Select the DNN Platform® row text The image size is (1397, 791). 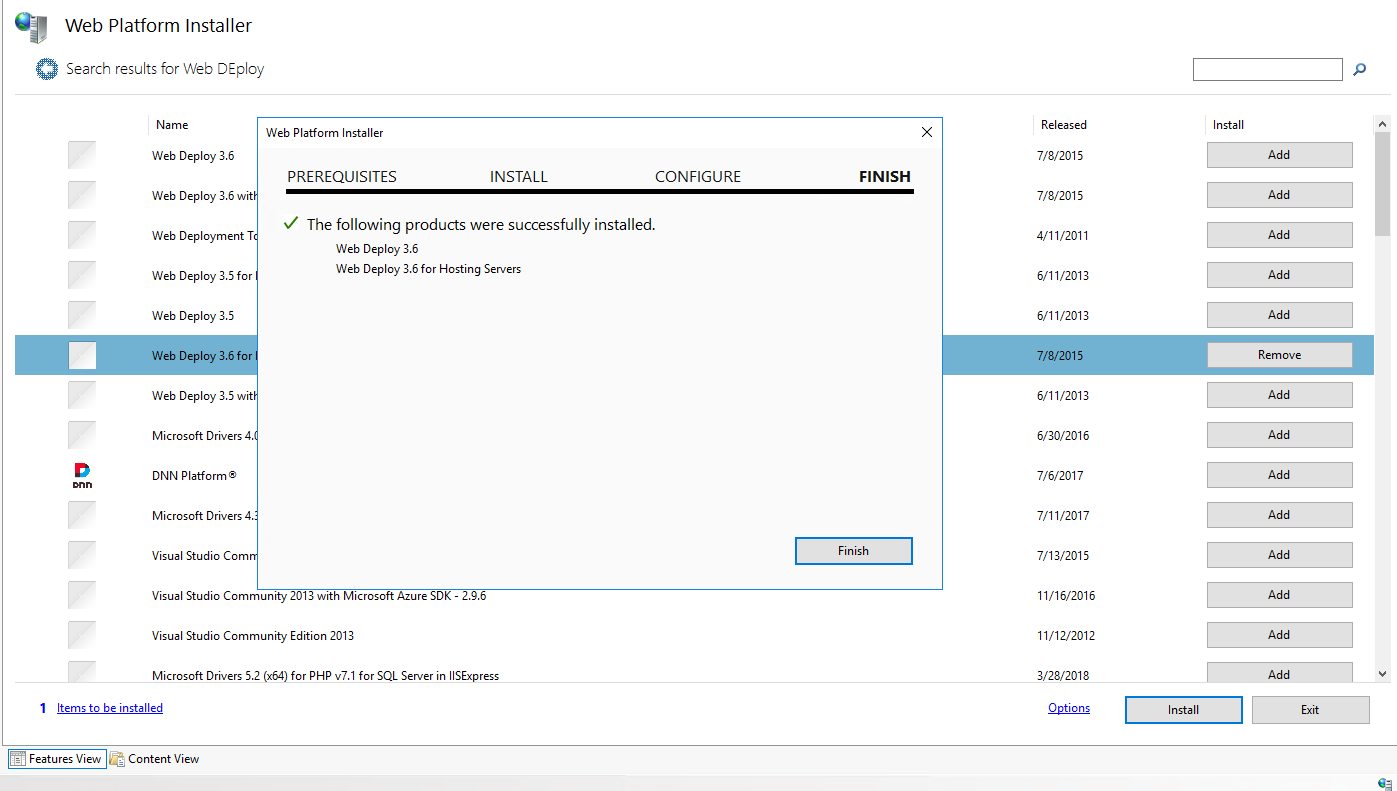(194, 475)
